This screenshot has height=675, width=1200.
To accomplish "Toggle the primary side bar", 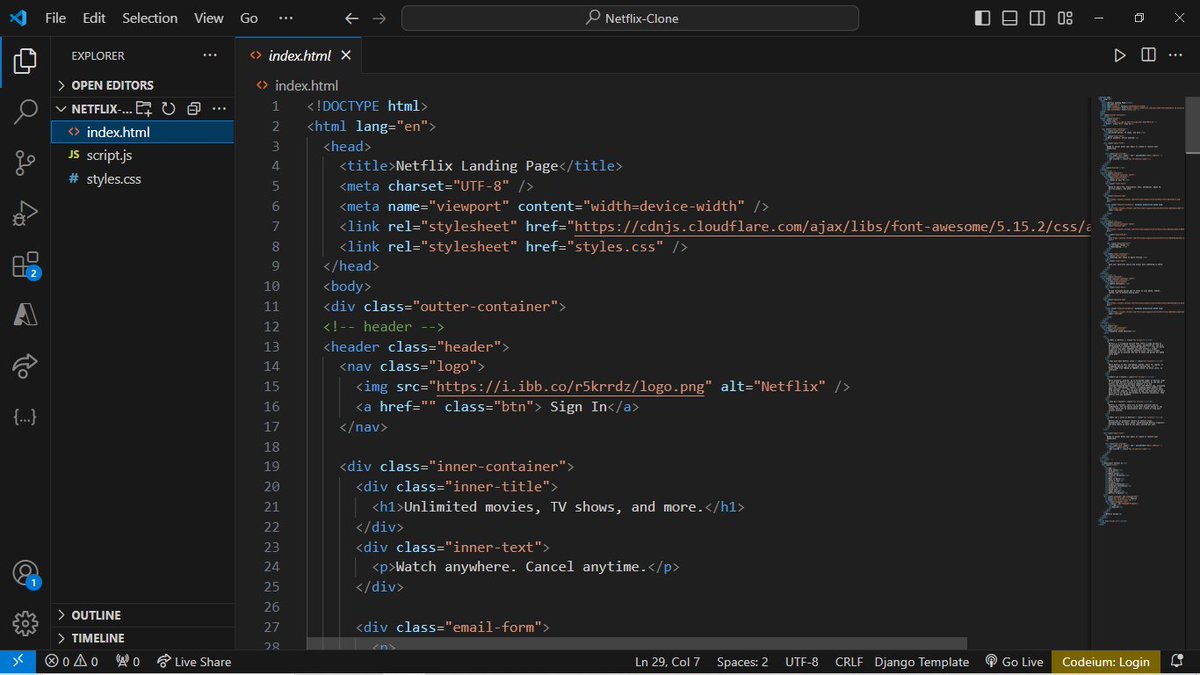I will coord(982,18).
